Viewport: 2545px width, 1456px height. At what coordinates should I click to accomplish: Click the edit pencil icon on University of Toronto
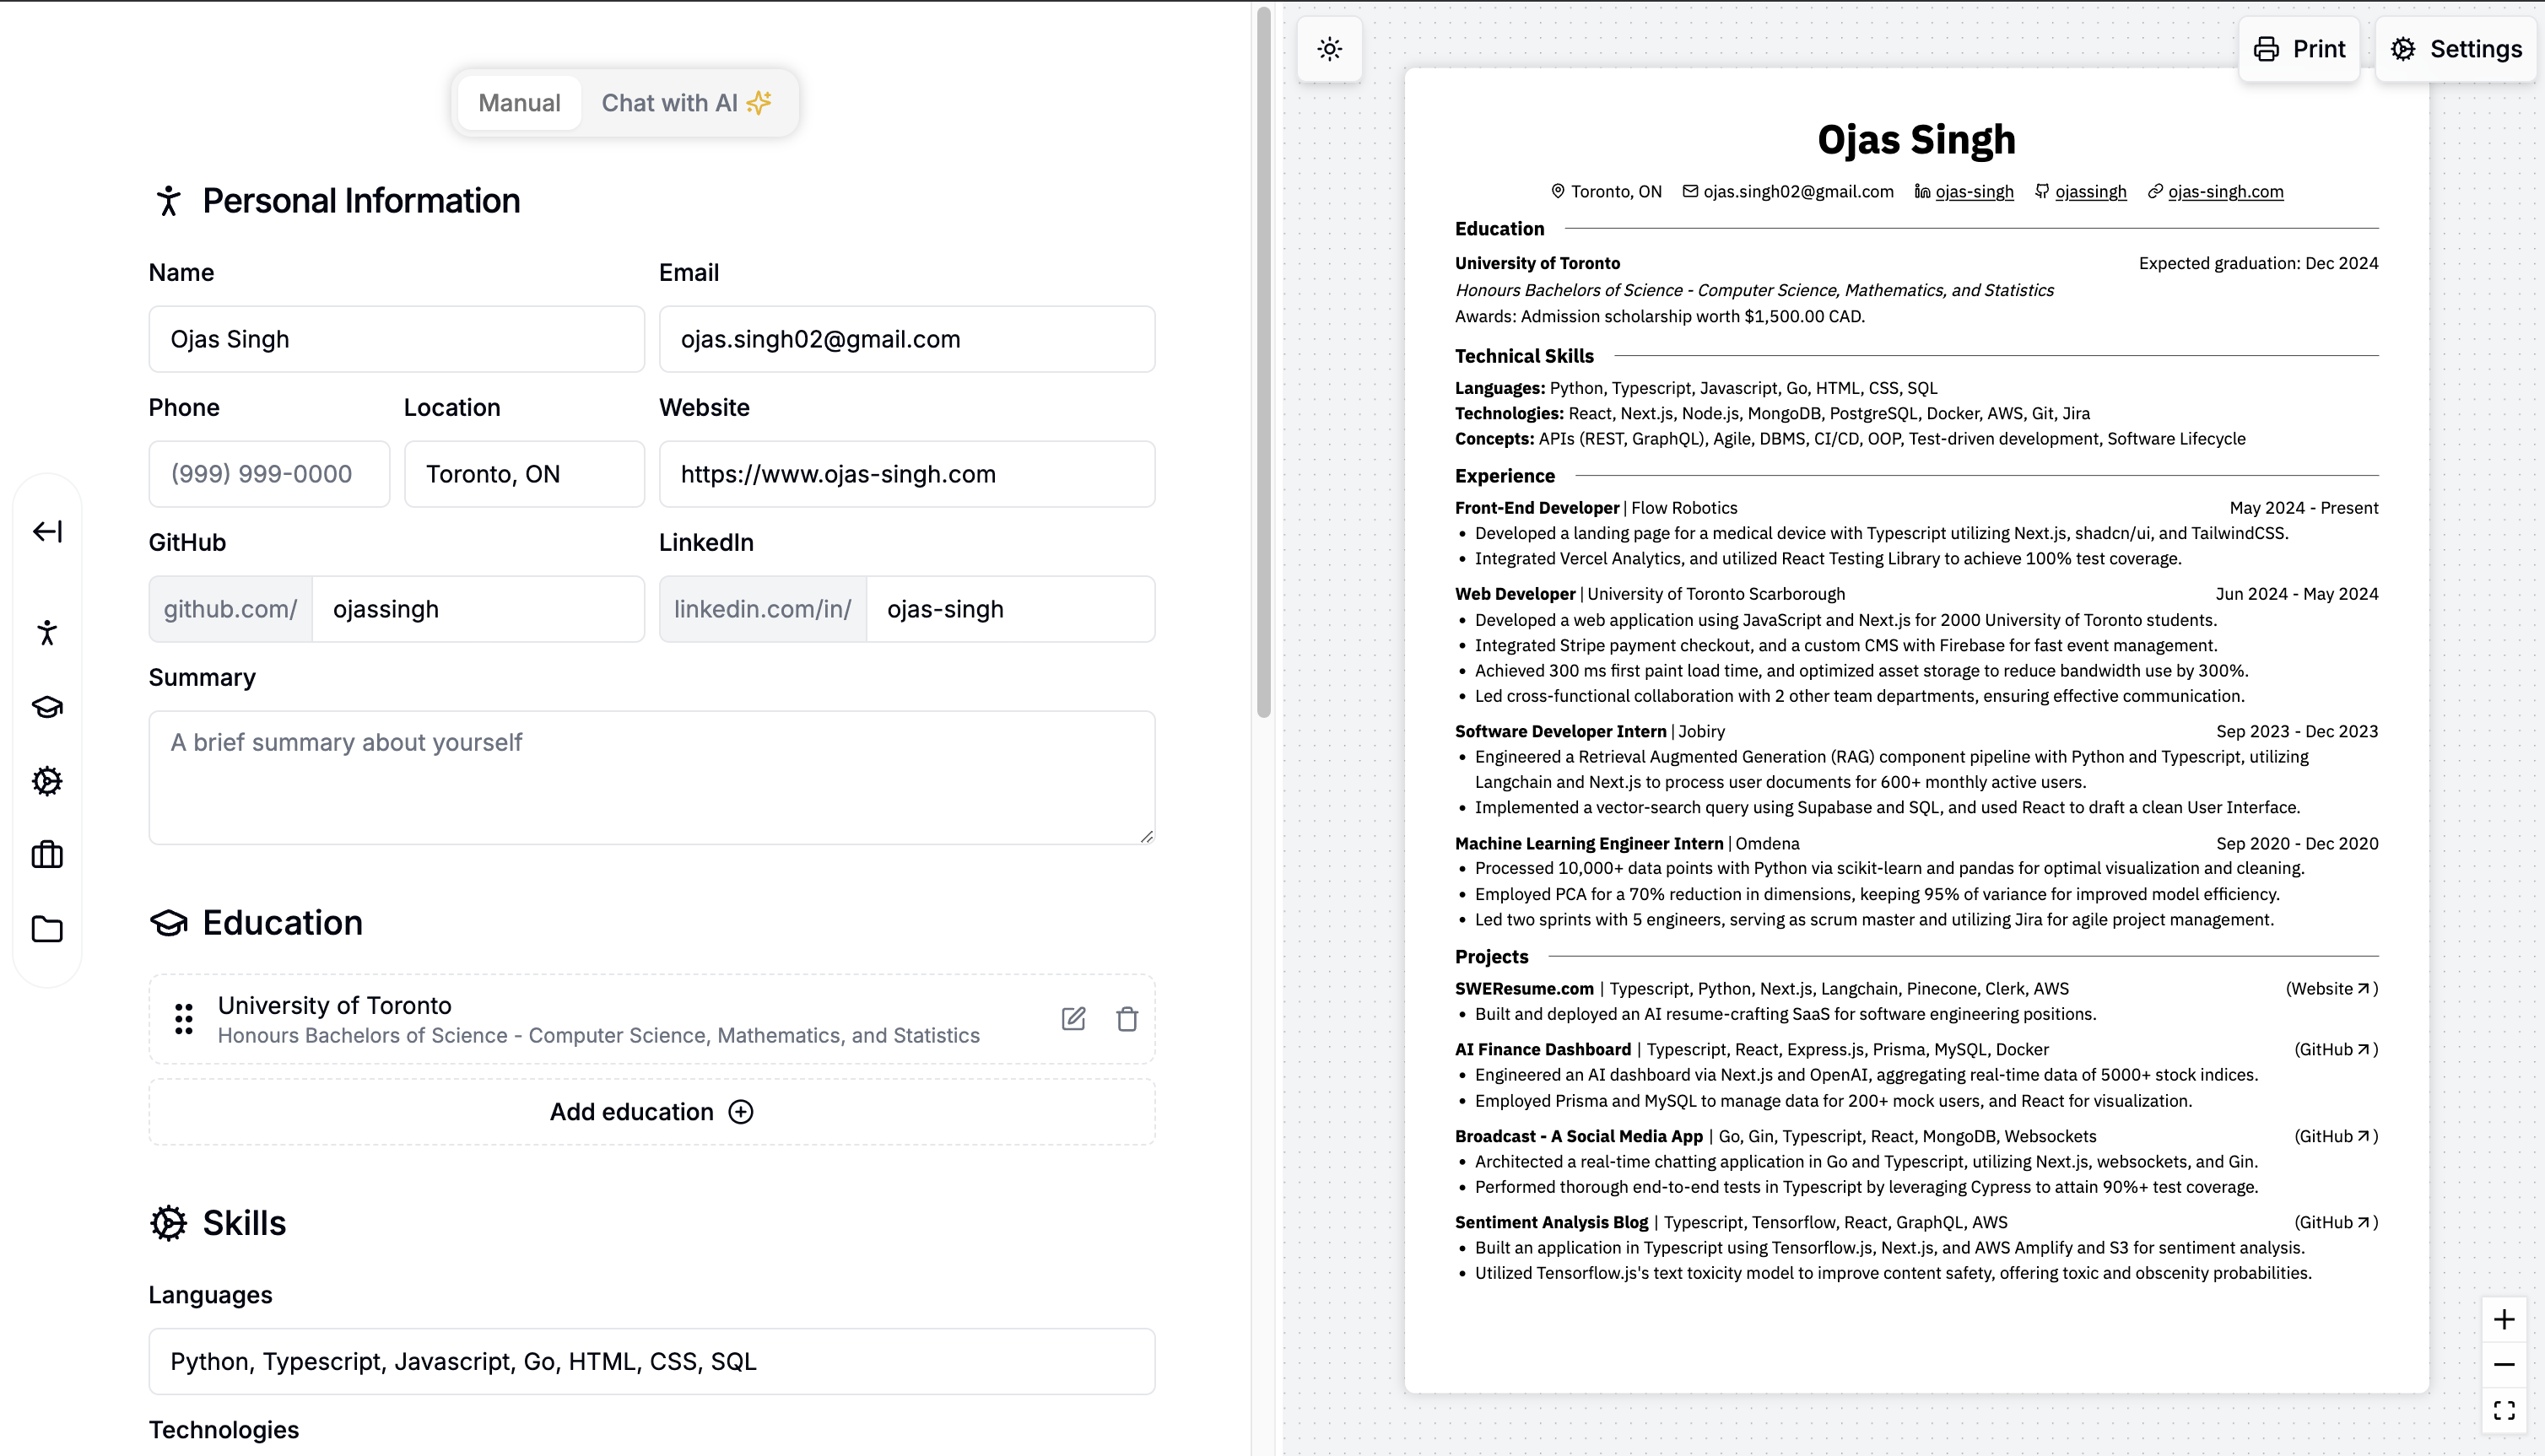(1073, 1017)
